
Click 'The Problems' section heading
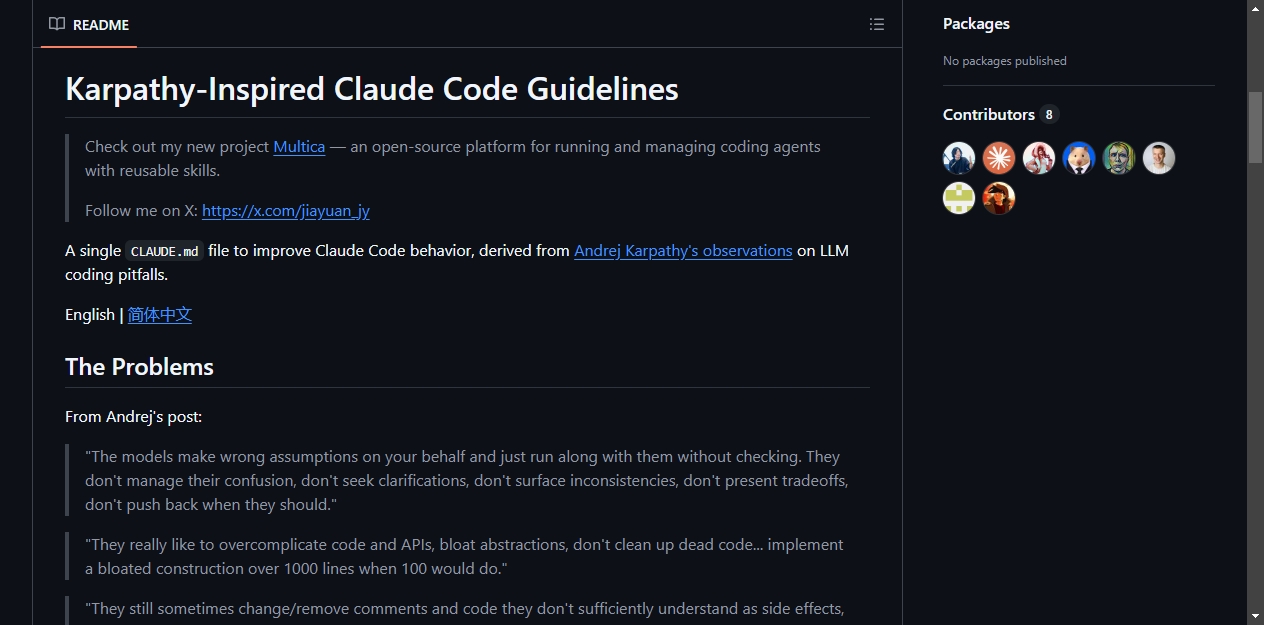click(139, 367)
